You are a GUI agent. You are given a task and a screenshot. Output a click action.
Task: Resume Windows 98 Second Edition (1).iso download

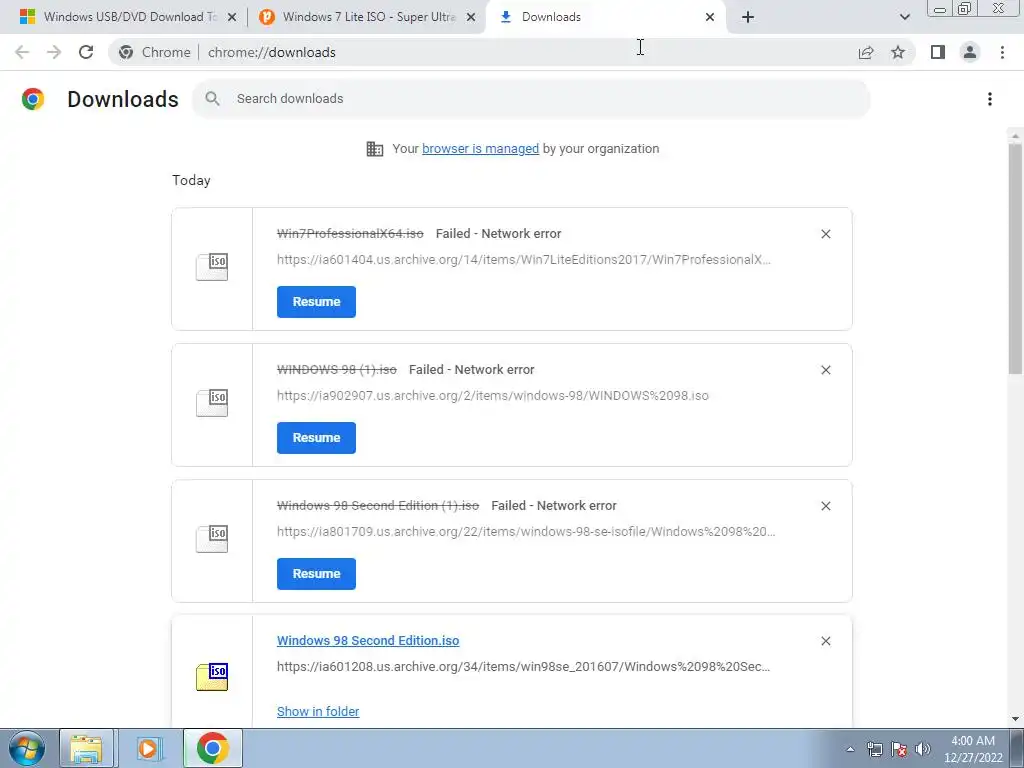316,573
